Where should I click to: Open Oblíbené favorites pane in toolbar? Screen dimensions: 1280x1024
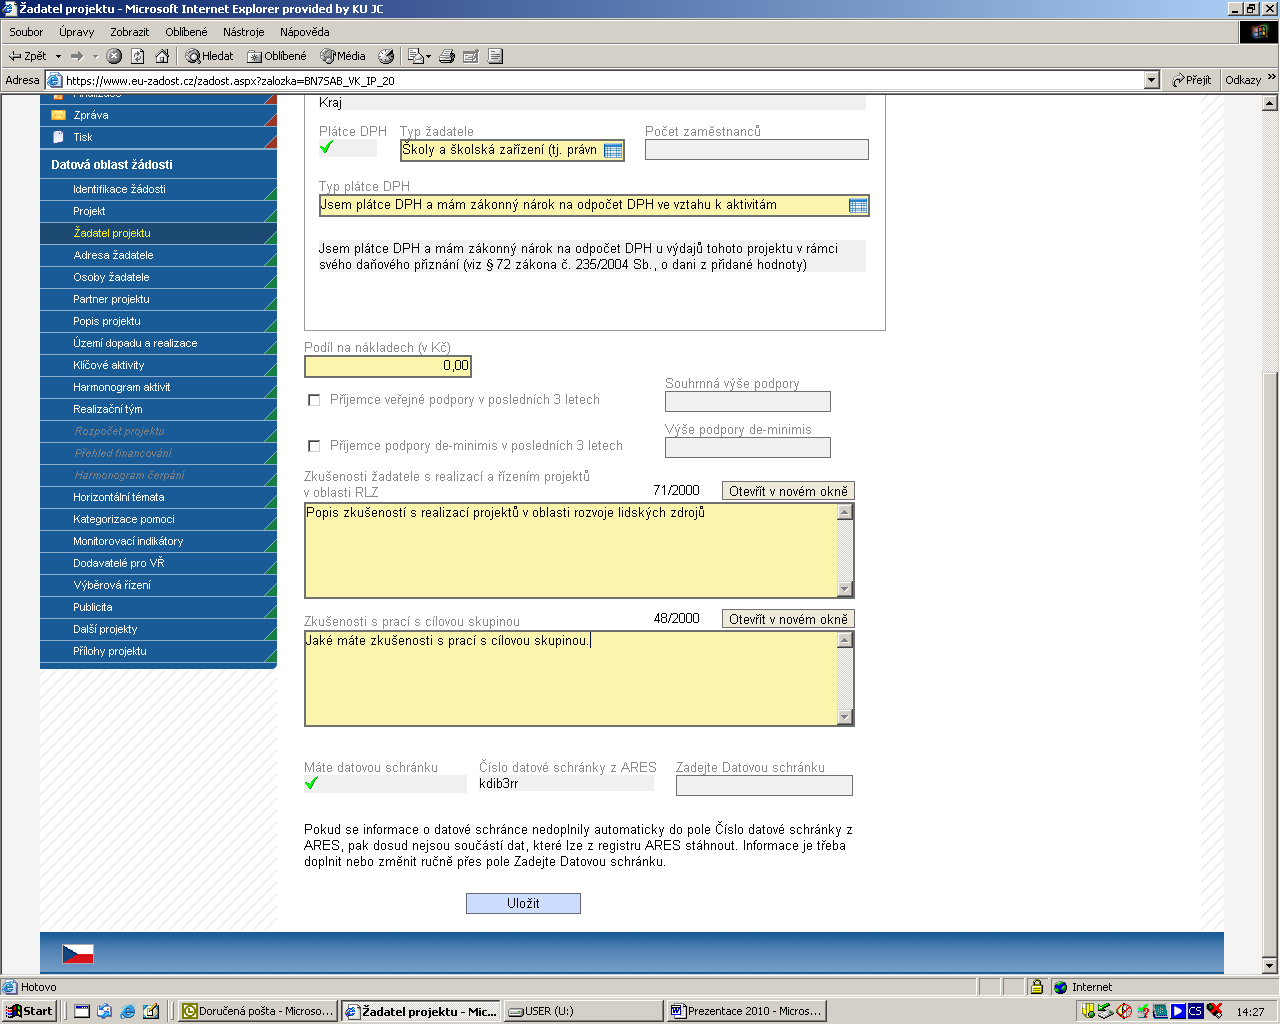(x=277, y=56)
